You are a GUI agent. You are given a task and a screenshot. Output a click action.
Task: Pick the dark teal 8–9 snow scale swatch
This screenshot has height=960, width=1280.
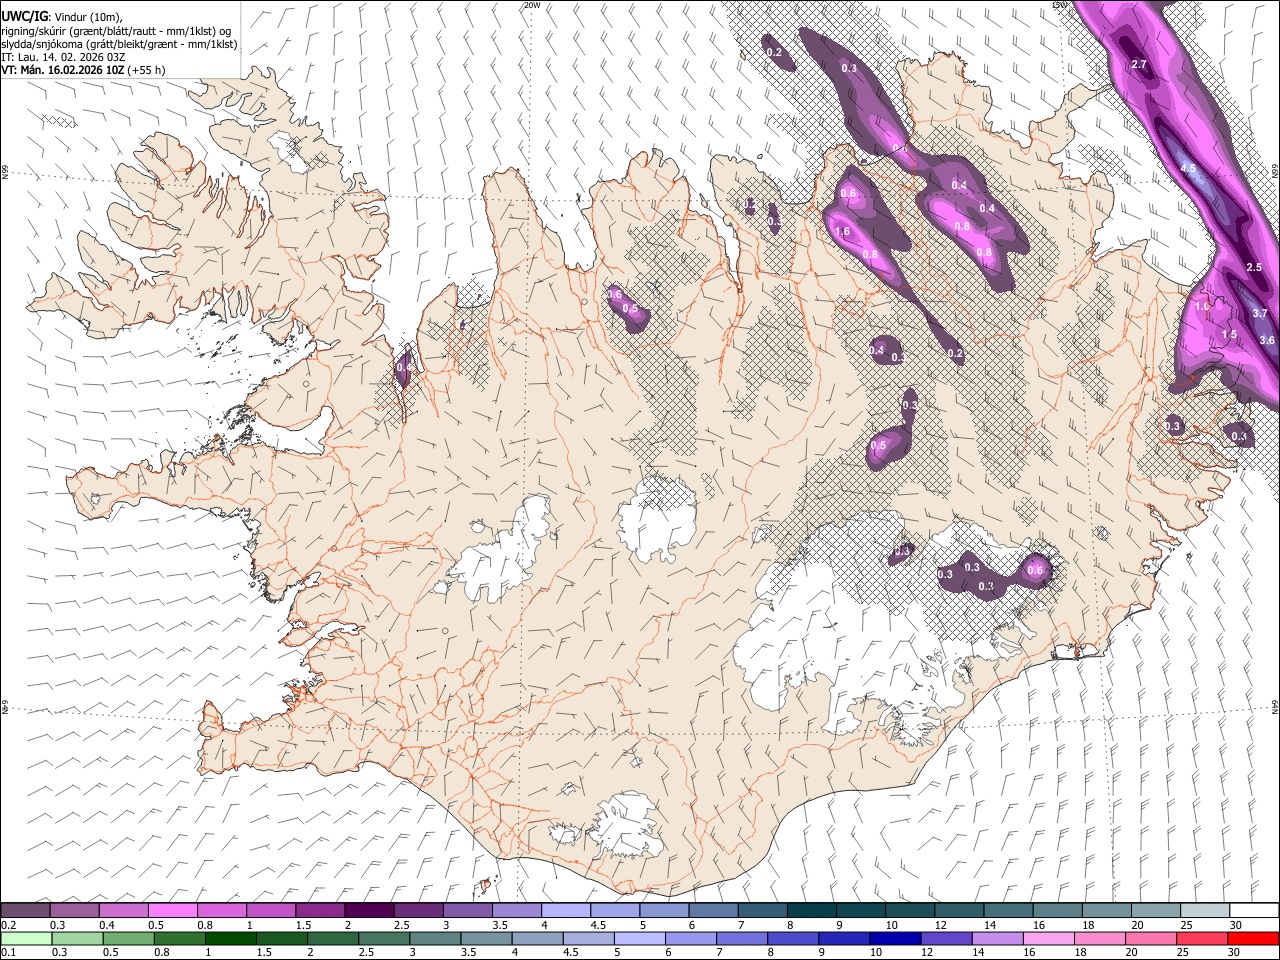click(x=811, y=911)
